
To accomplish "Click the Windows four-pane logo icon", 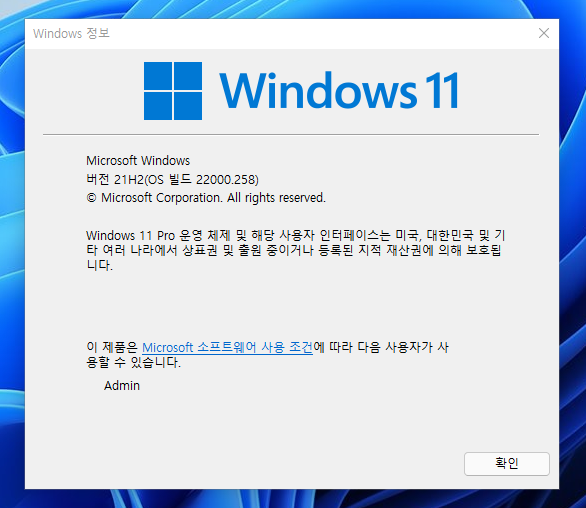I will [173, 91].
